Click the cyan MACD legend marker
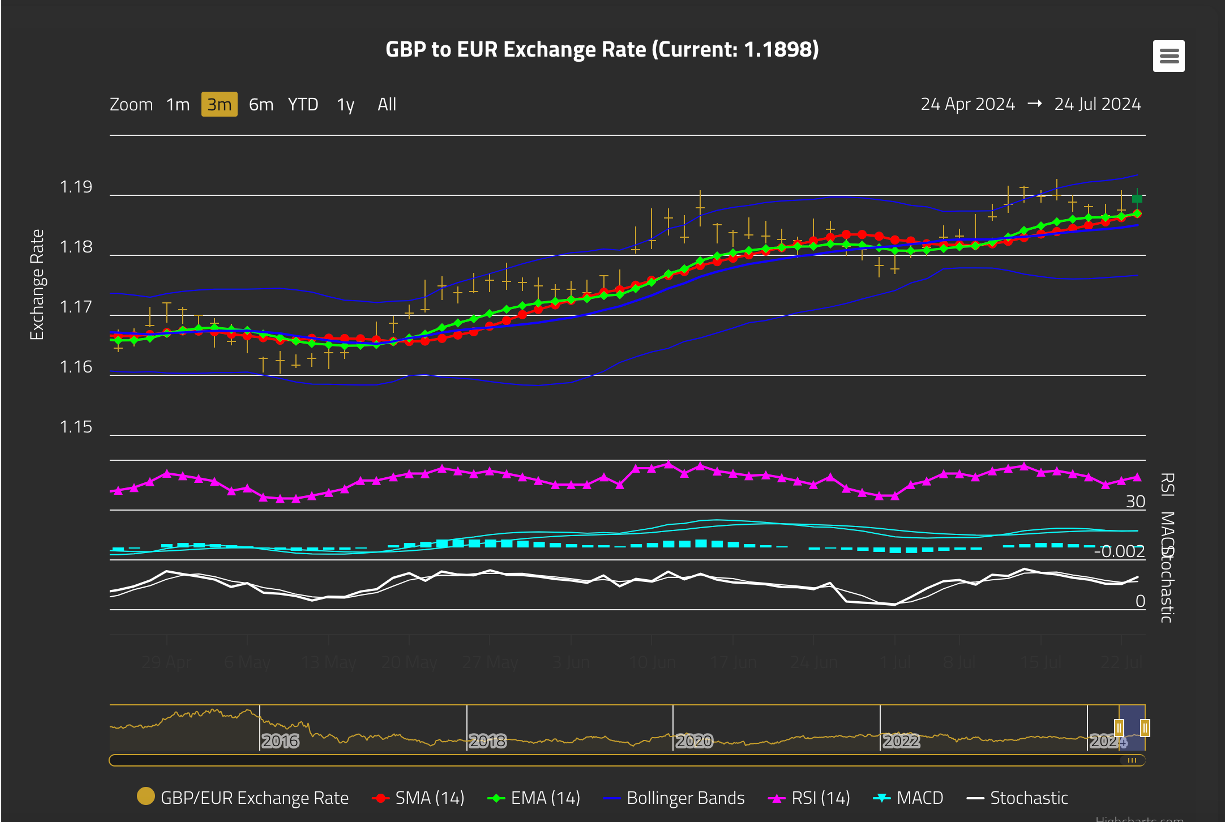 coord(882,798)
